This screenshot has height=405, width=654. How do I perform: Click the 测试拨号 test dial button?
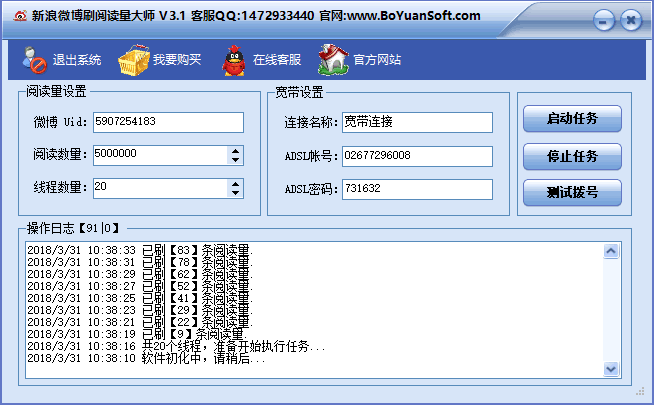coord(572,192)
